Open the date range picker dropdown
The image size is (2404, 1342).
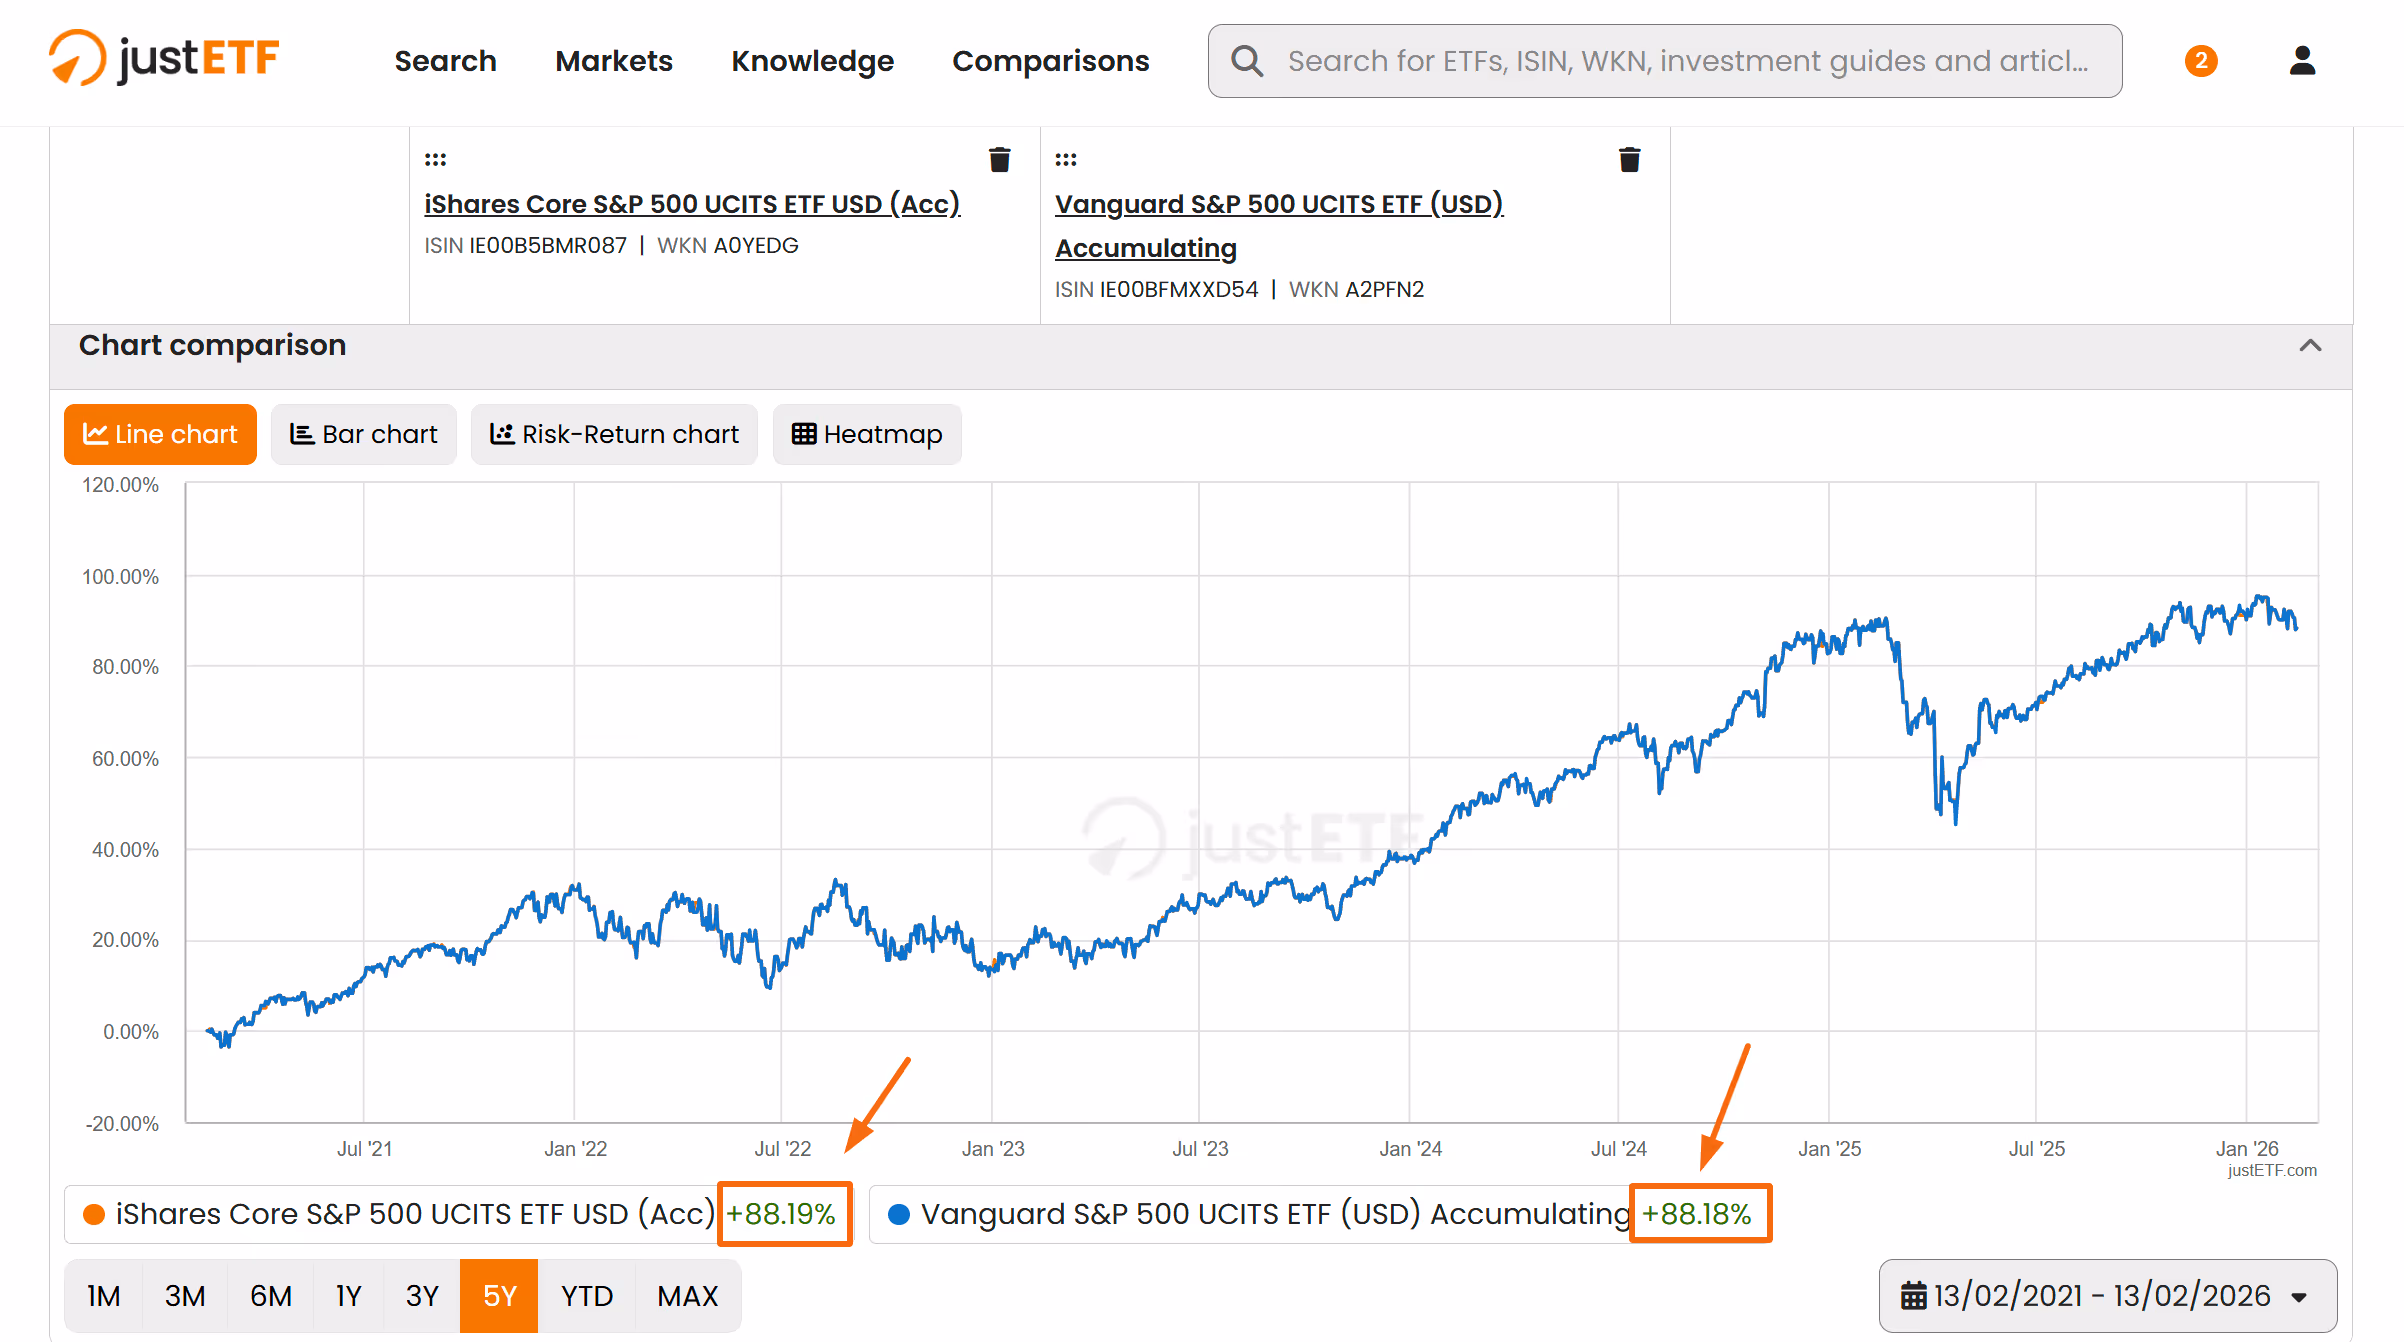[x=2107, y=1296]
